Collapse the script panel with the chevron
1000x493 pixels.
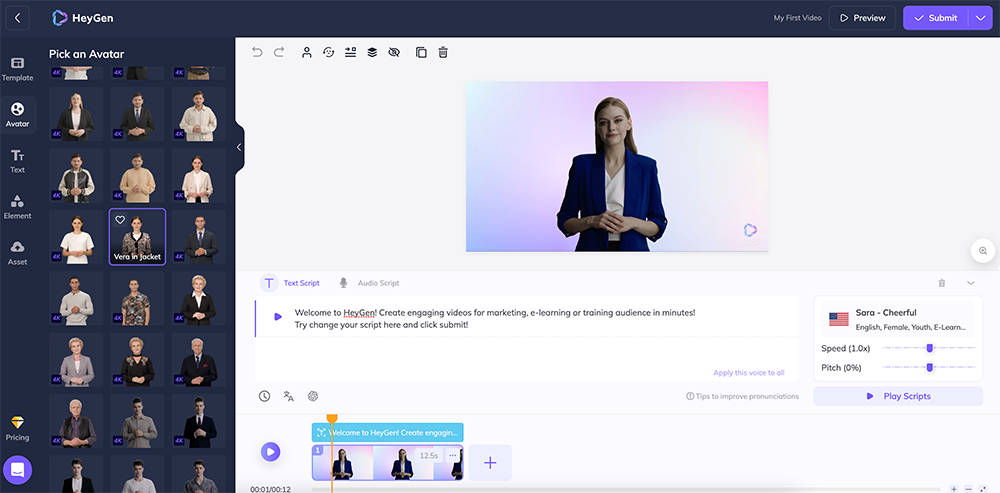click(x=970, y=283)
